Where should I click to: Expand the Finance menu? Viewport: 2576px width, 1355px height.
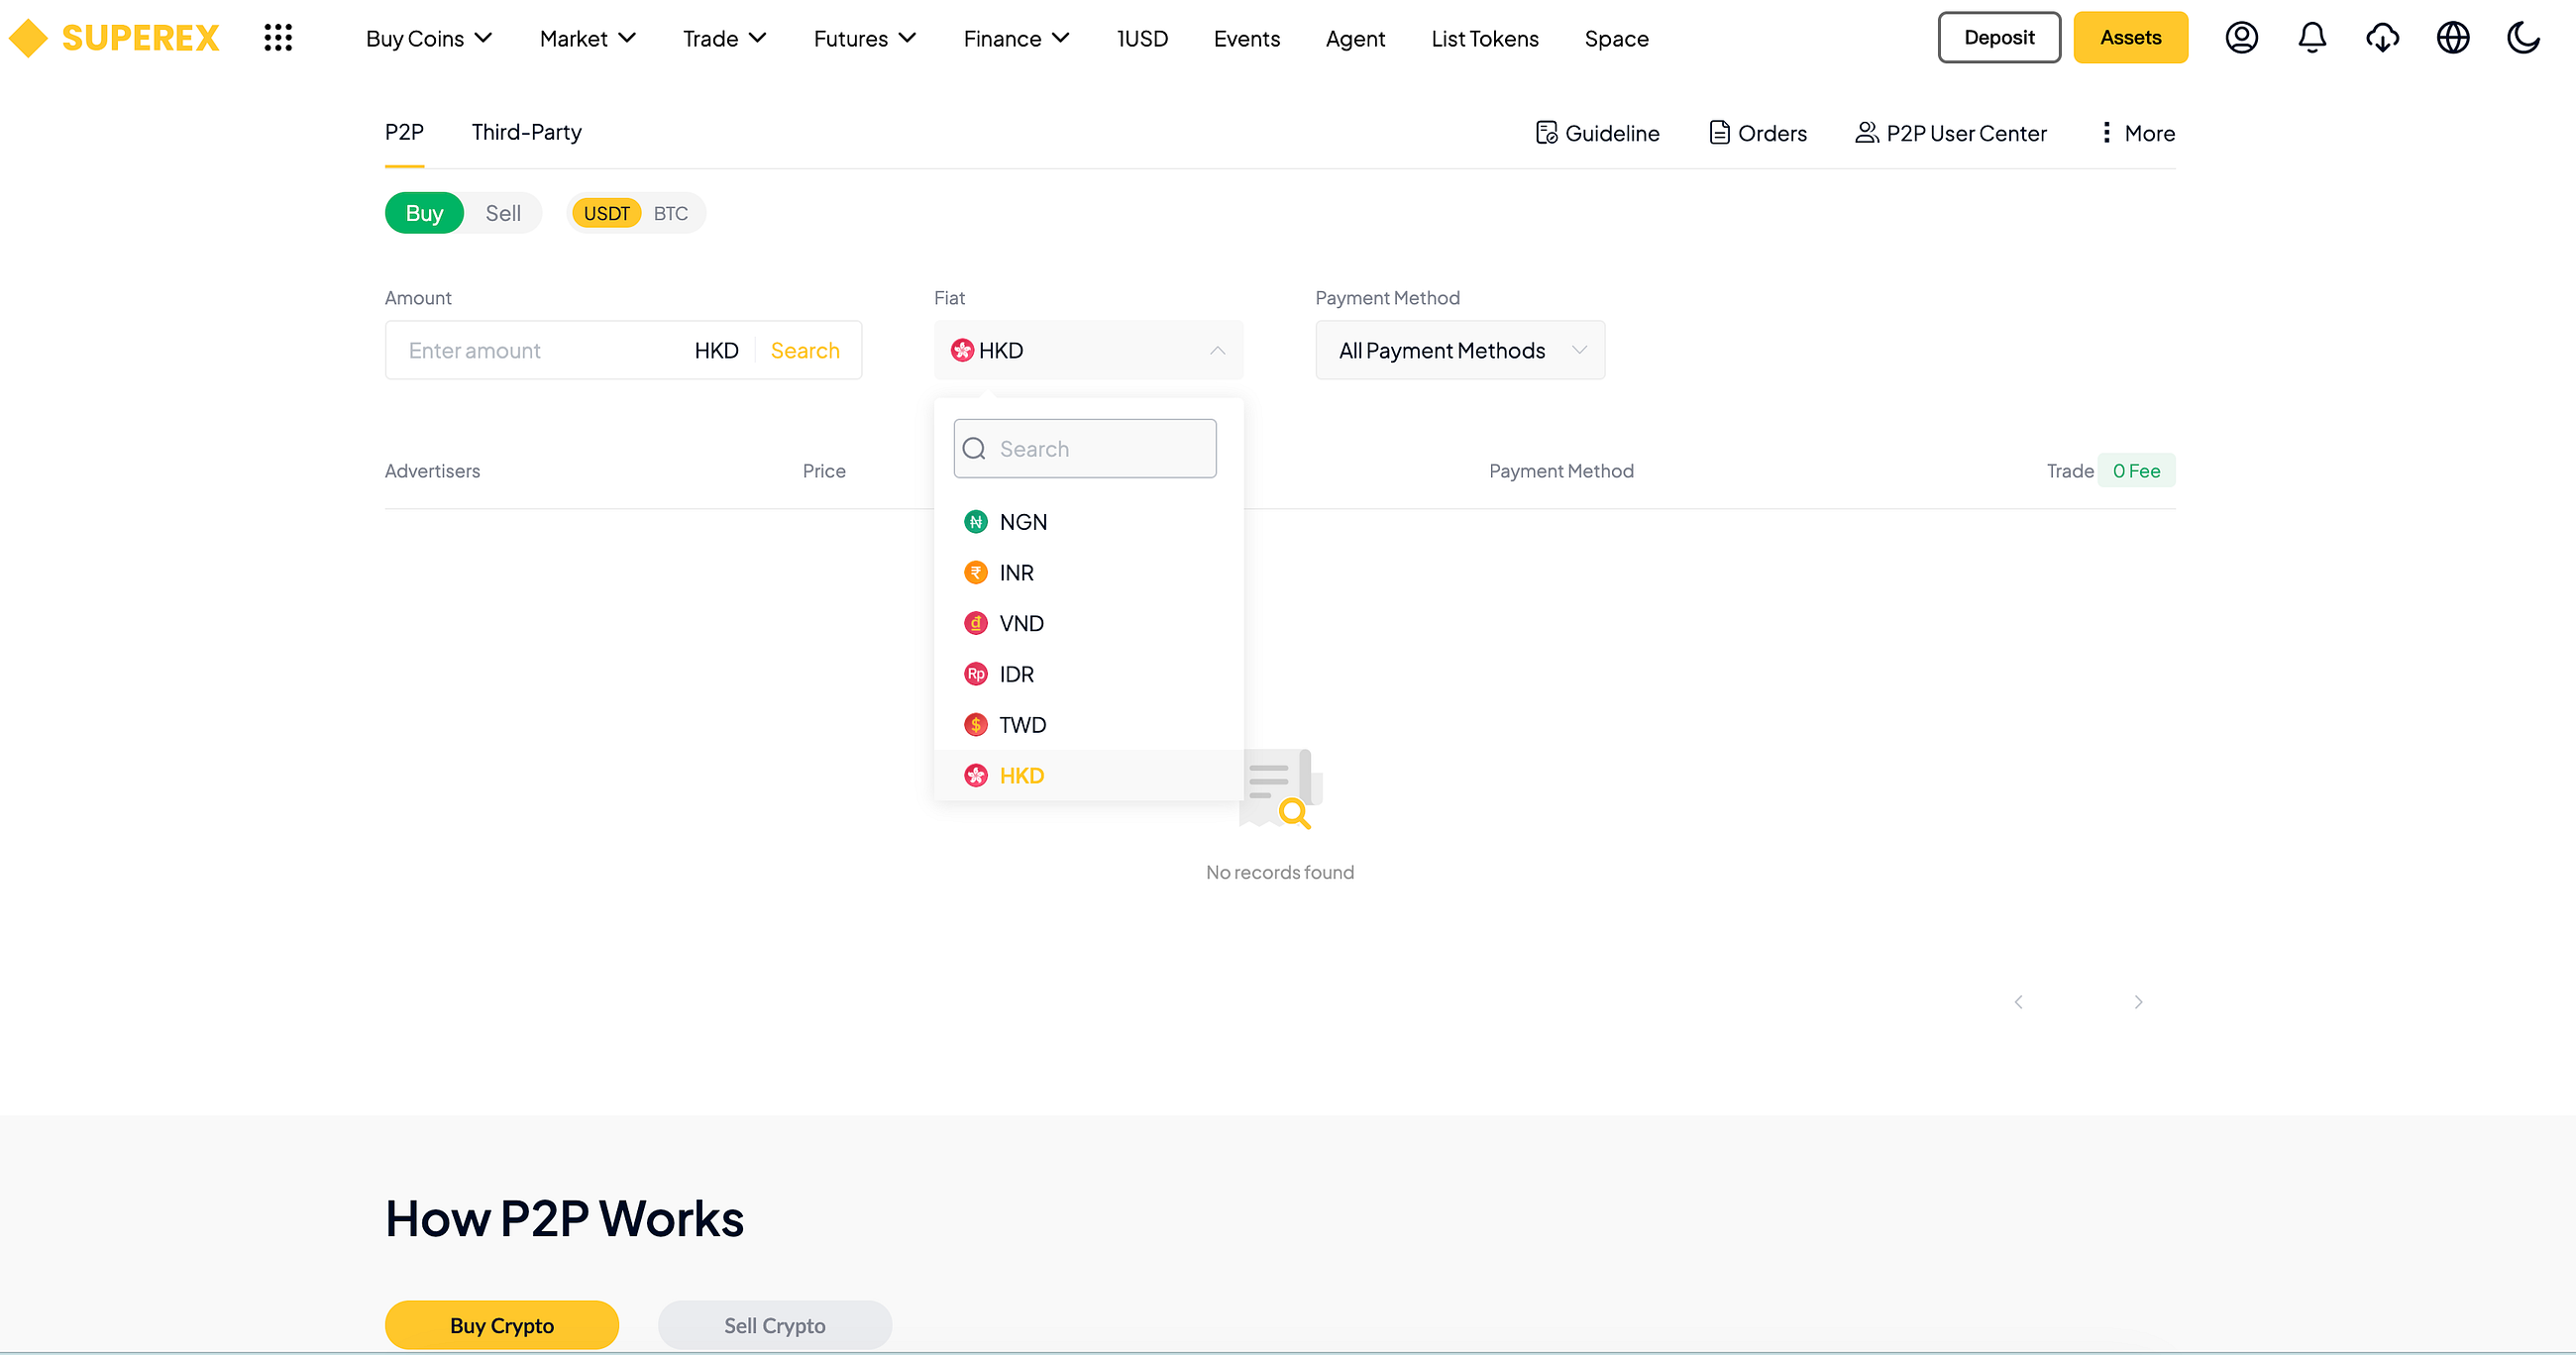click(1017, 39)
